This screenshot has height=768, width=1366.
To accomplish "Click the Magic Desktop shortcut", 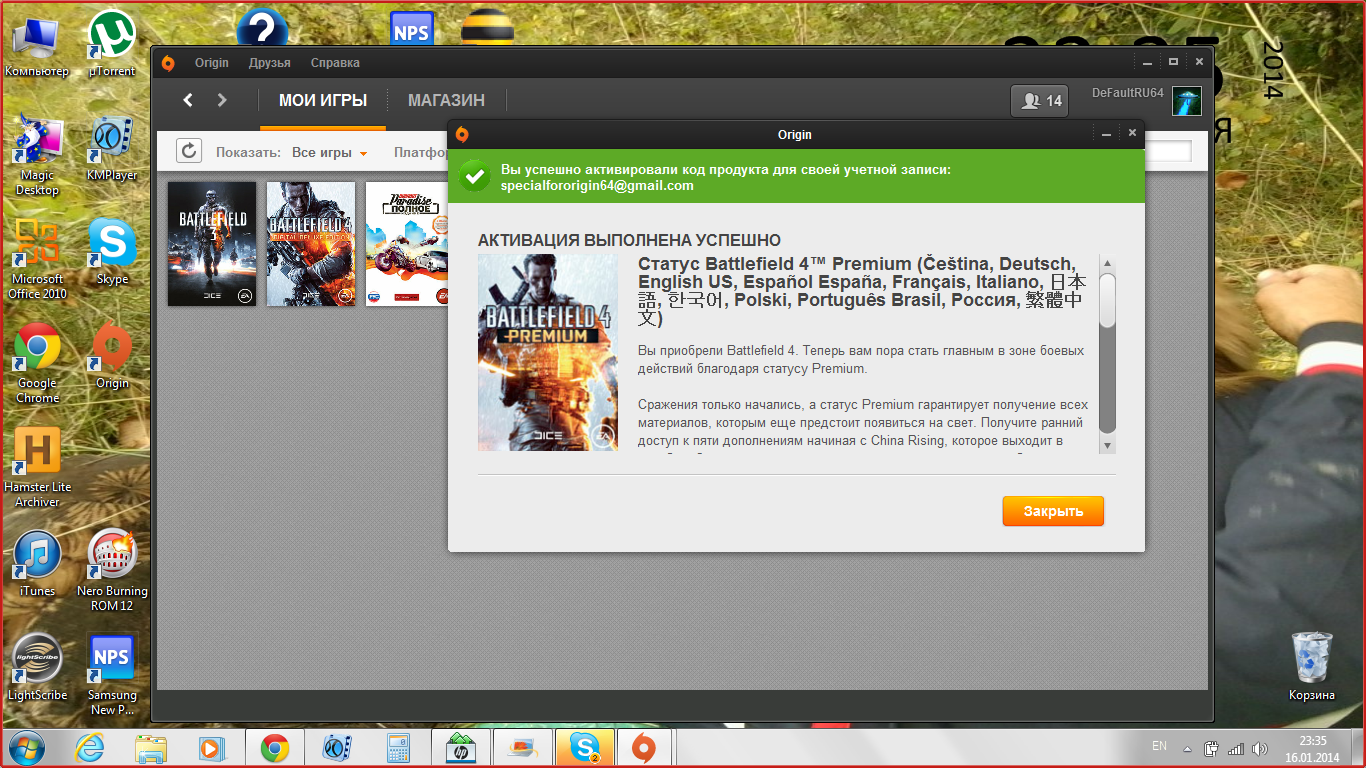I will (x=37, y=156).
